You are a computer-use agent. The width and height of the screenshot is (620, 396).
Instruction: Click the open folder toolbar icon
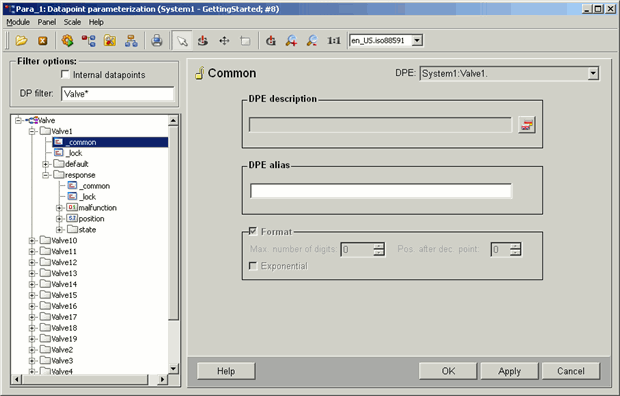21,40
